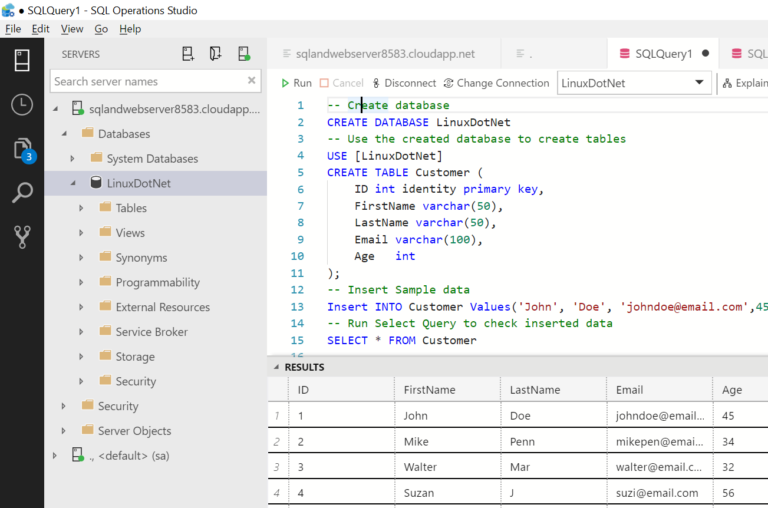This screenshot has height=508, width=768.
Task: Expand the Synonyms folder arrow
Action: coord(81,257)
